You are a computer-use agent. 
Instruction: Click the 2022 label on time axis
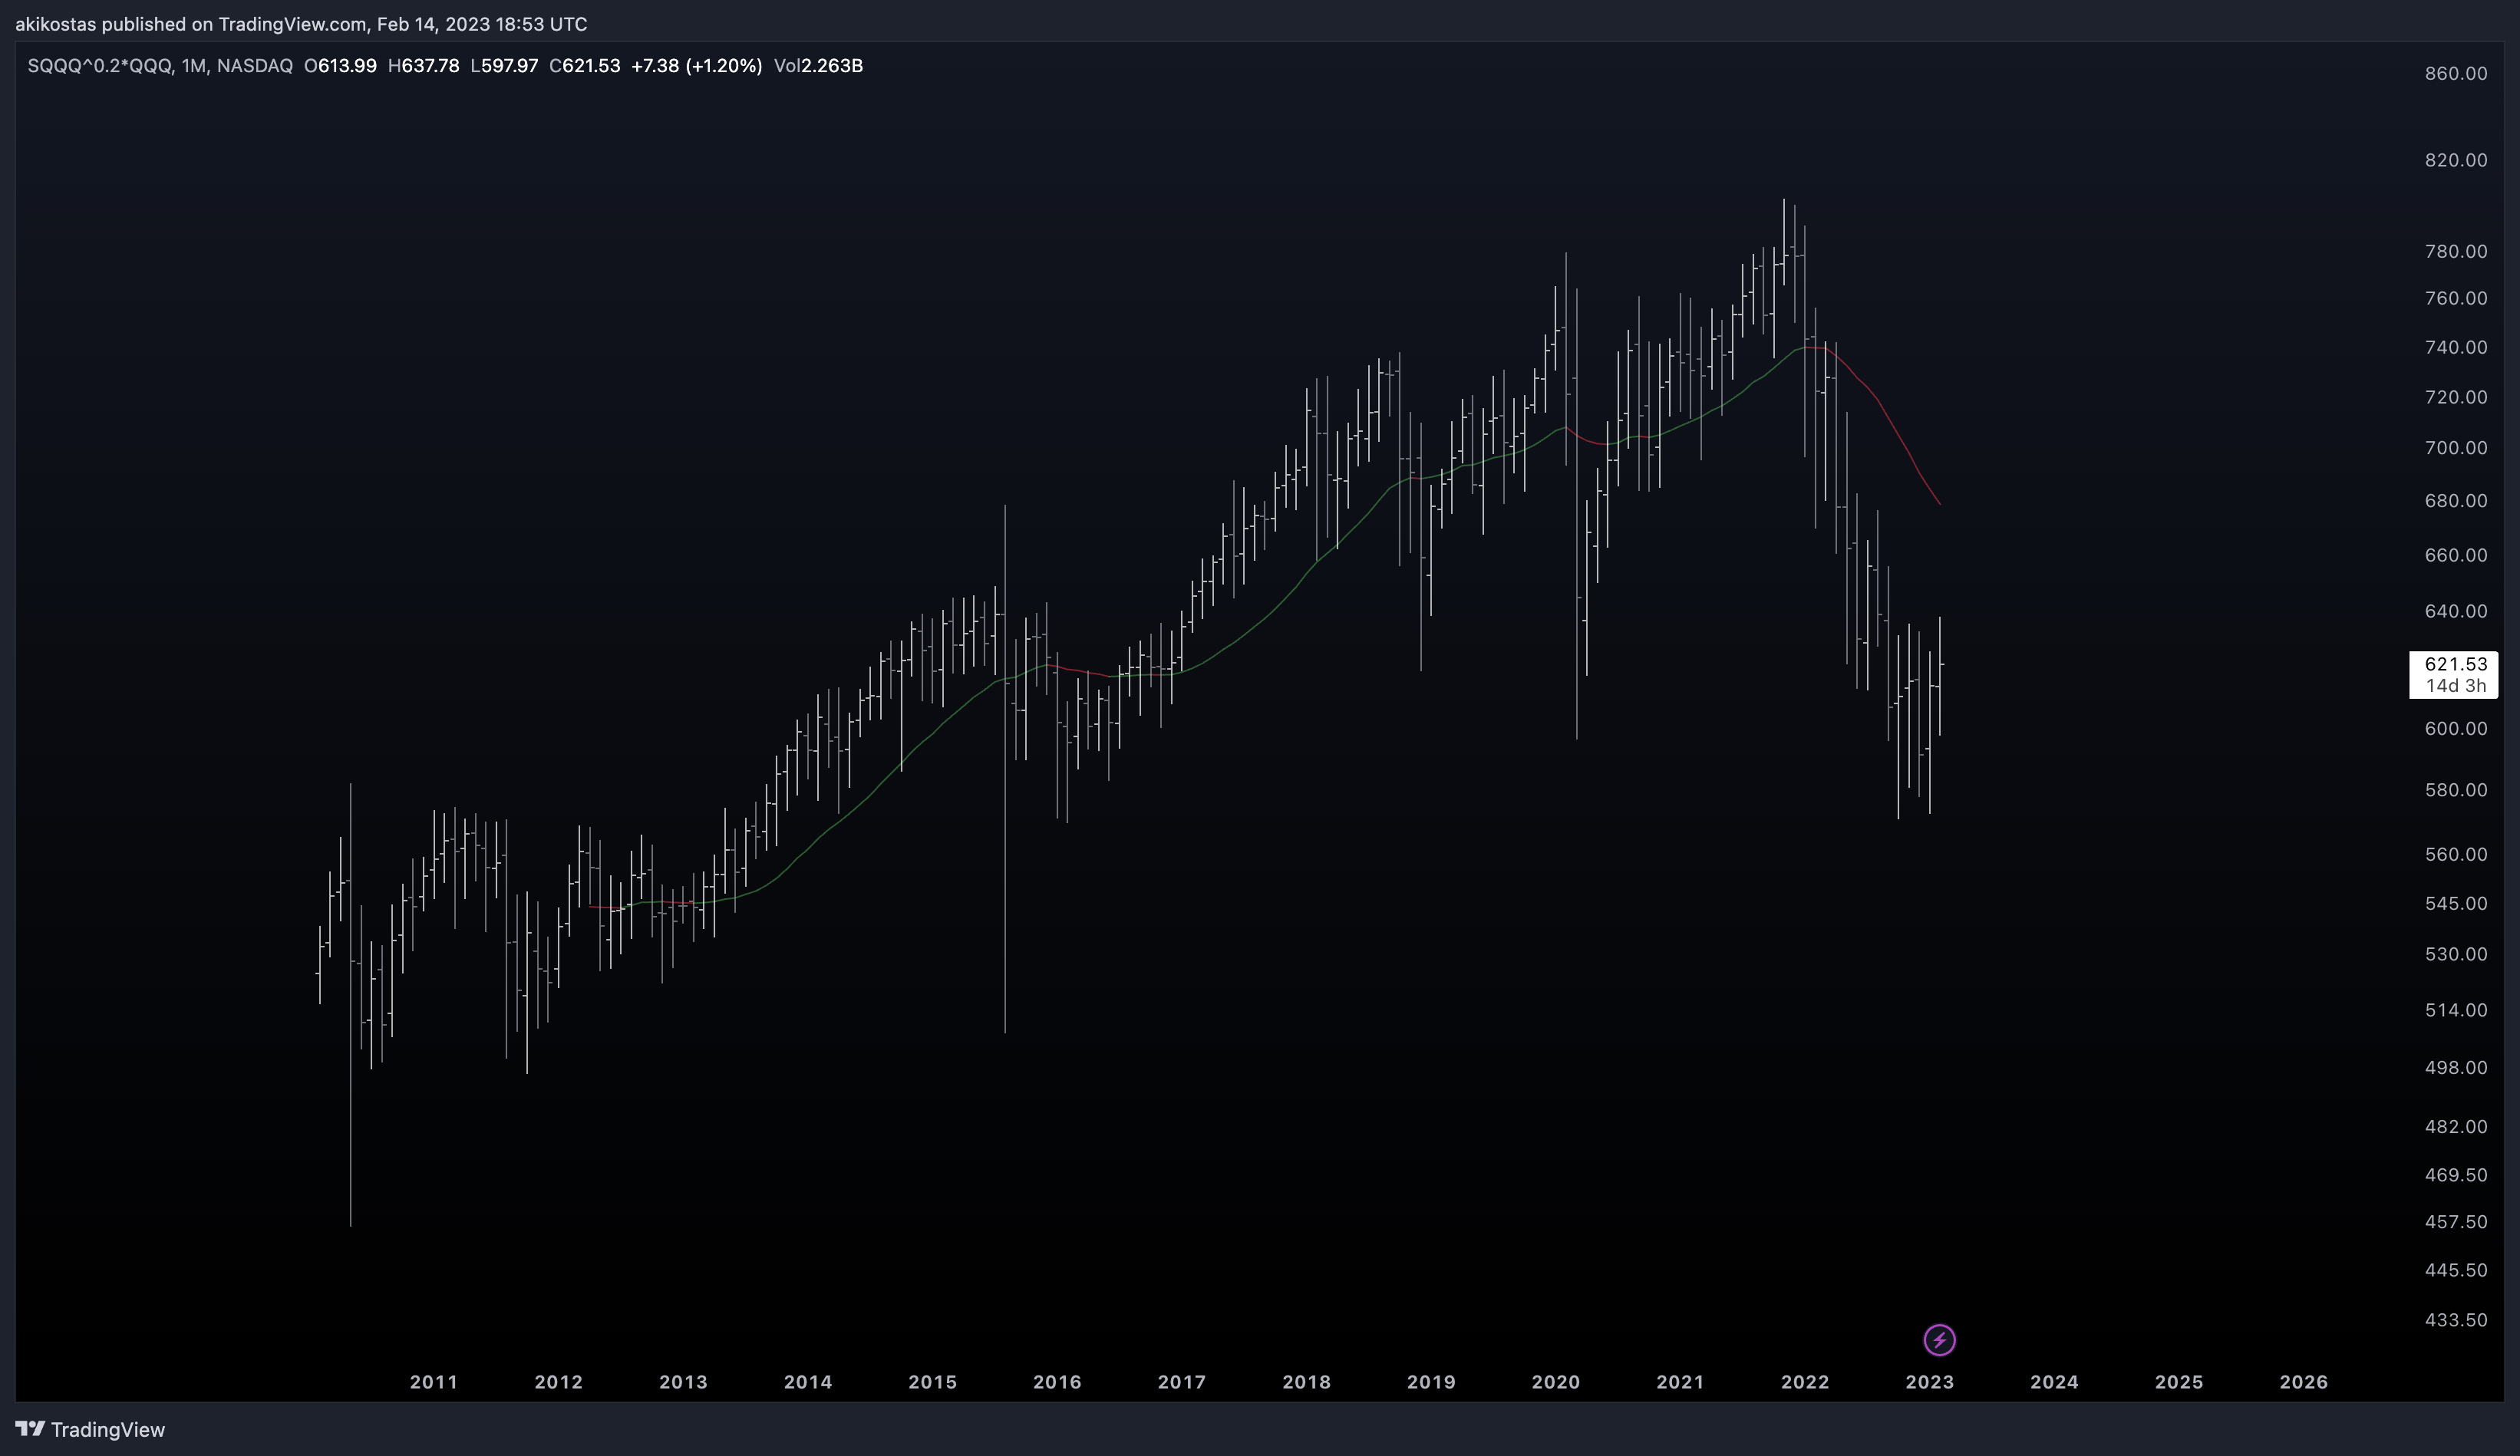1805,1382
